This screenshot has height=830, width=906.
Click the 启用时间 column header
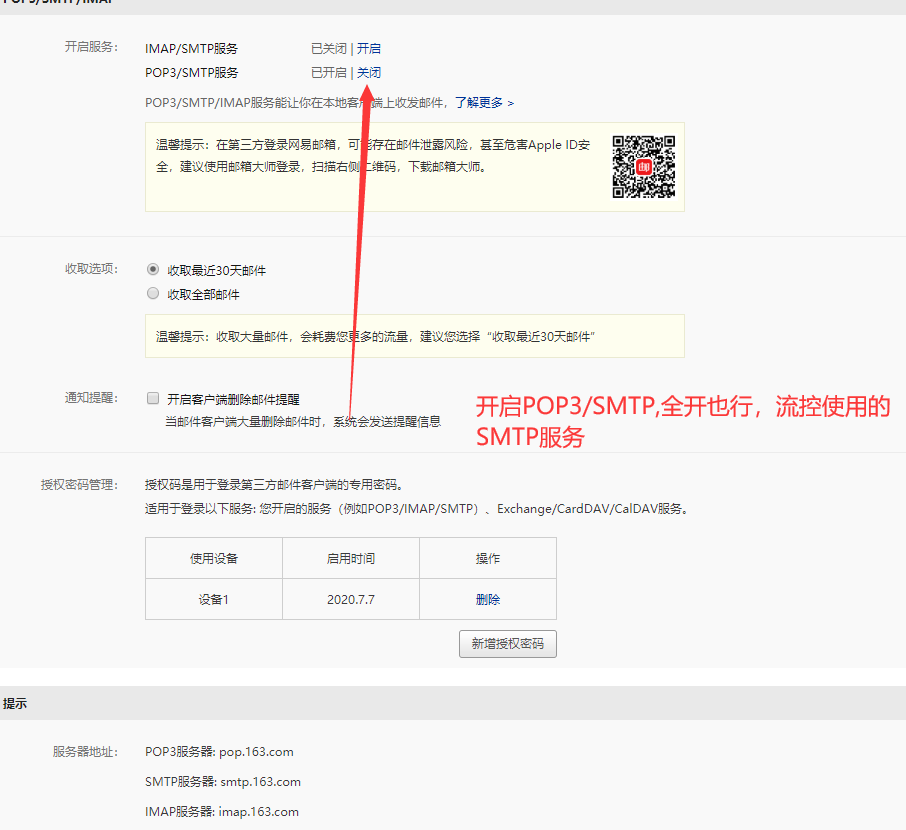point(351,558)
